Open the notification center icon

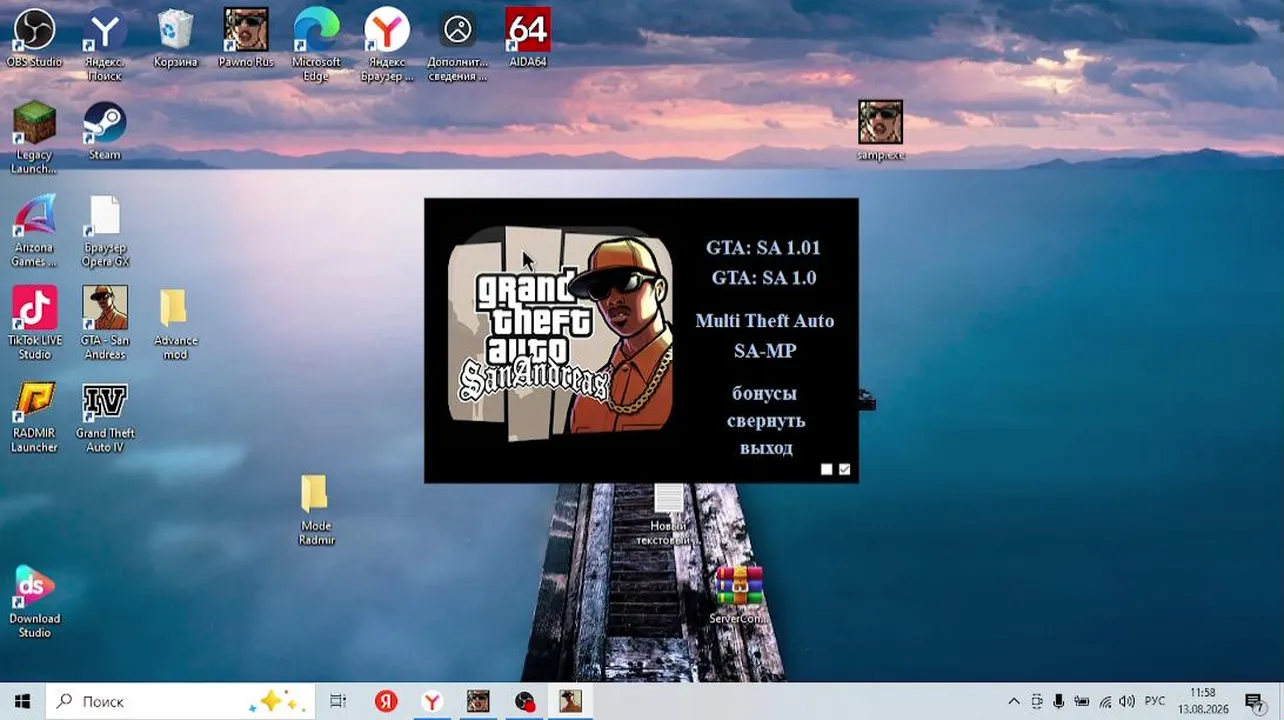(x=1254, y=702)
